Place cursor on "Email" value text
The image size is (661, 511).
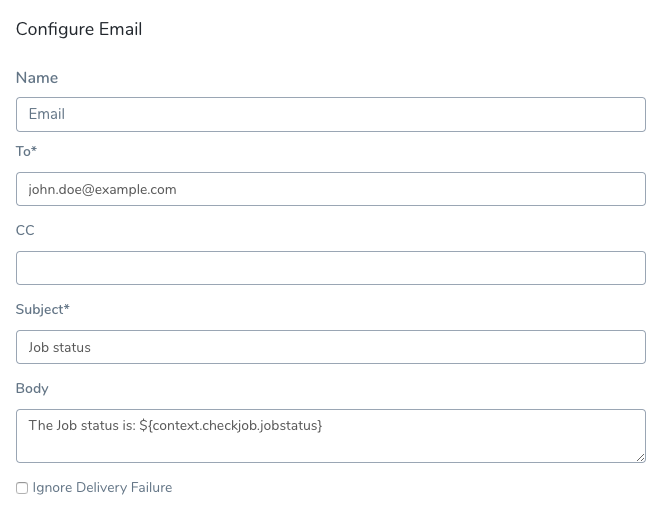coord(47,114)
